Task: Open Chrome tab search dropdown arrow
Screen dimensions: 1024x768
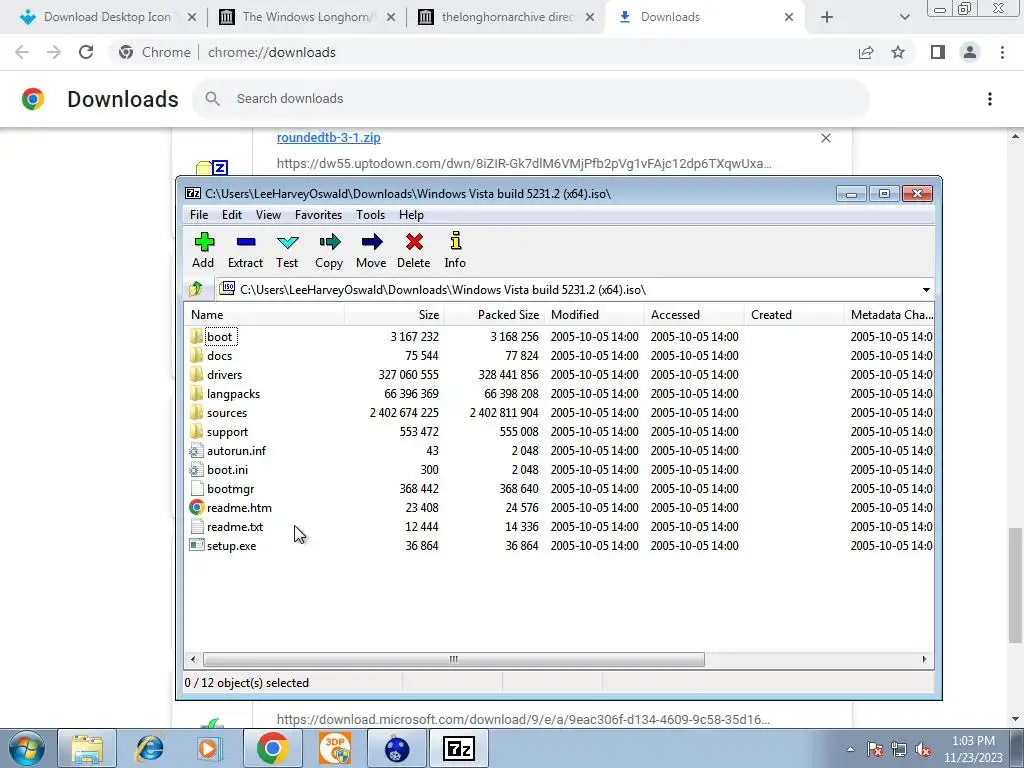Action: coord(904,17)
